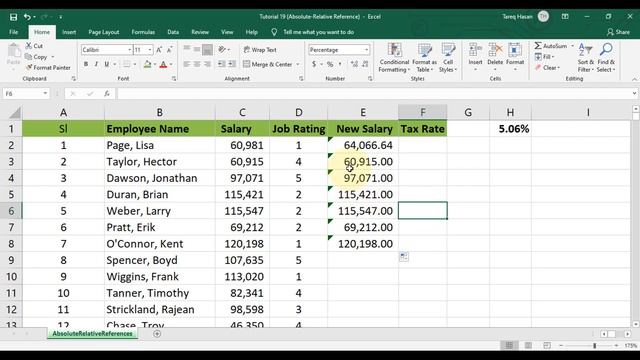
Task: Click the zoom slider handle
Action: coord(595,346)
